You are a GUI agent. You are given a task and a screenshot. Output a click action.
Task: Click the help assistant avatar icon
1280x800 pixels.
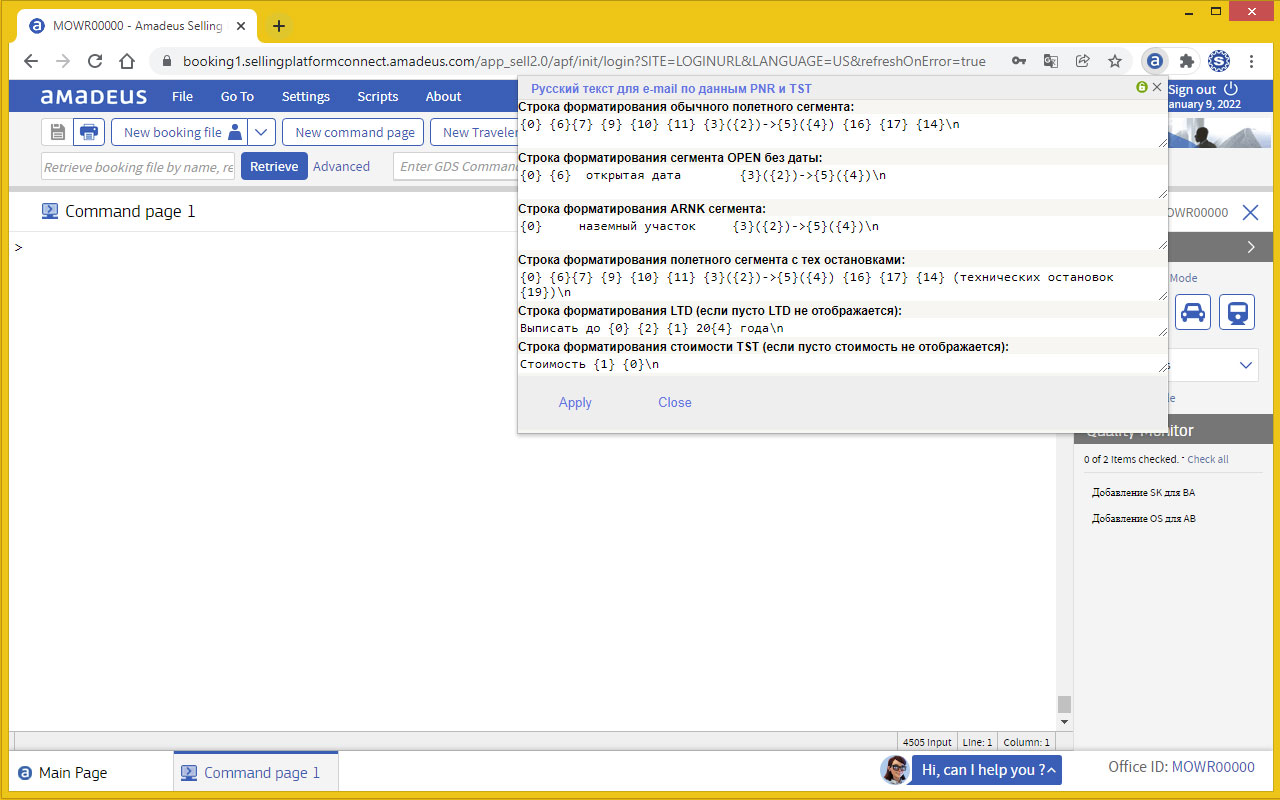click(x=895, y=769)
